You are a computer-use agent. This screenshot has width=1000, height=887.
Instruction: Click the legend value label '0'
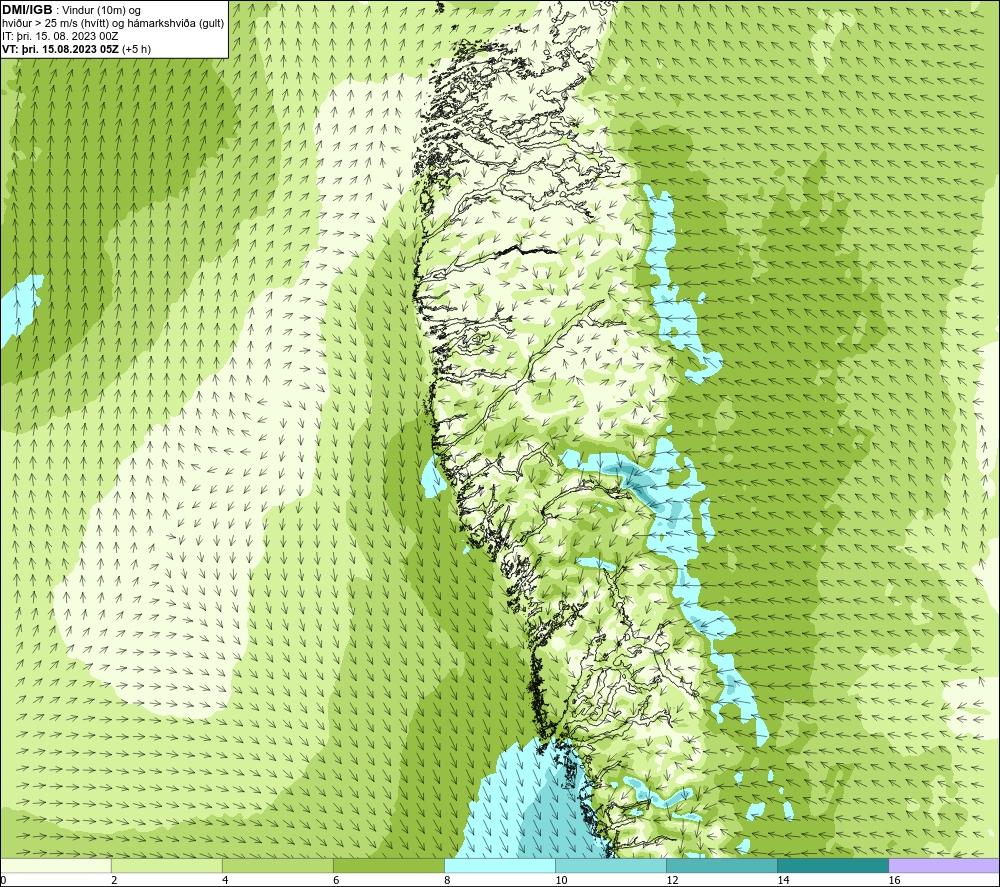pos(3,881)
